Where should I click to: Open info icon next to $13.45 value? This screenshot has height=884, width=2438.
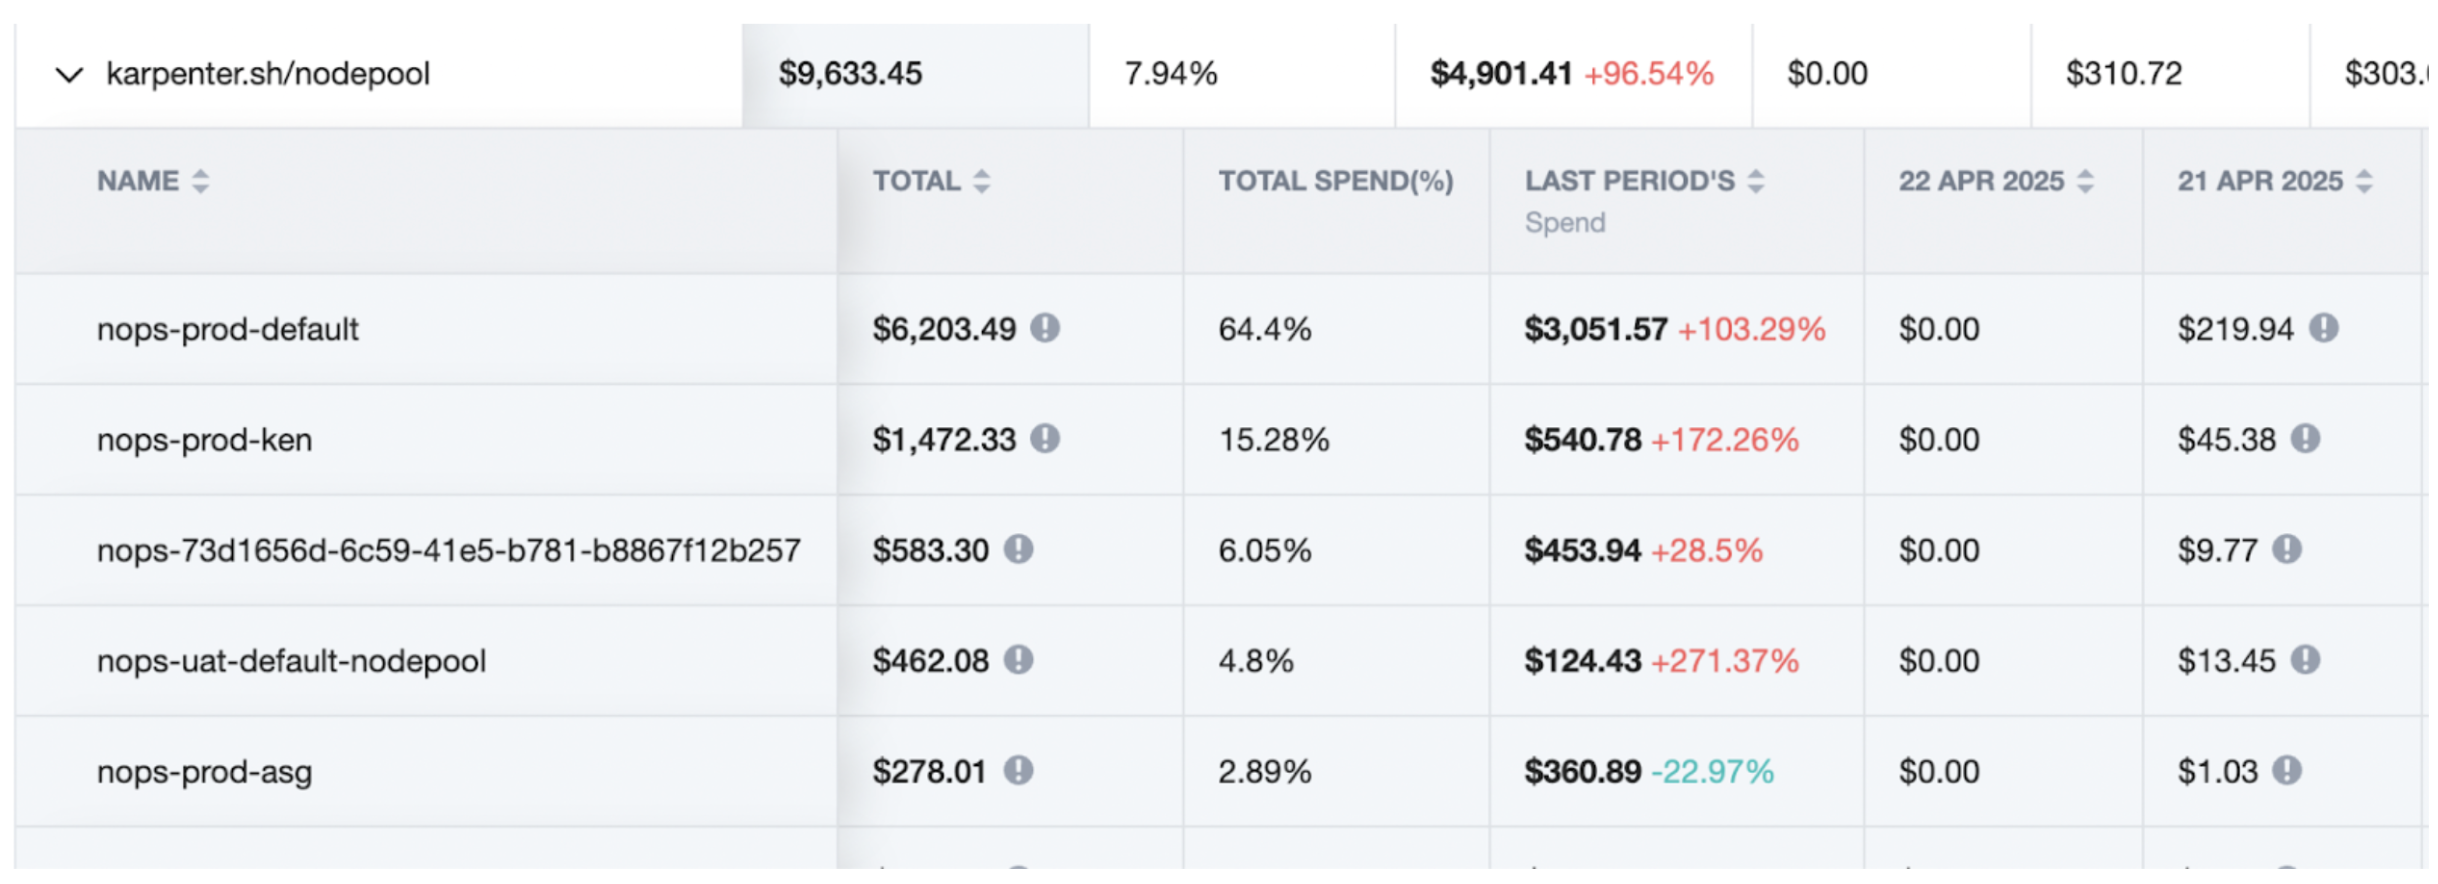[x=2306, y=660]
